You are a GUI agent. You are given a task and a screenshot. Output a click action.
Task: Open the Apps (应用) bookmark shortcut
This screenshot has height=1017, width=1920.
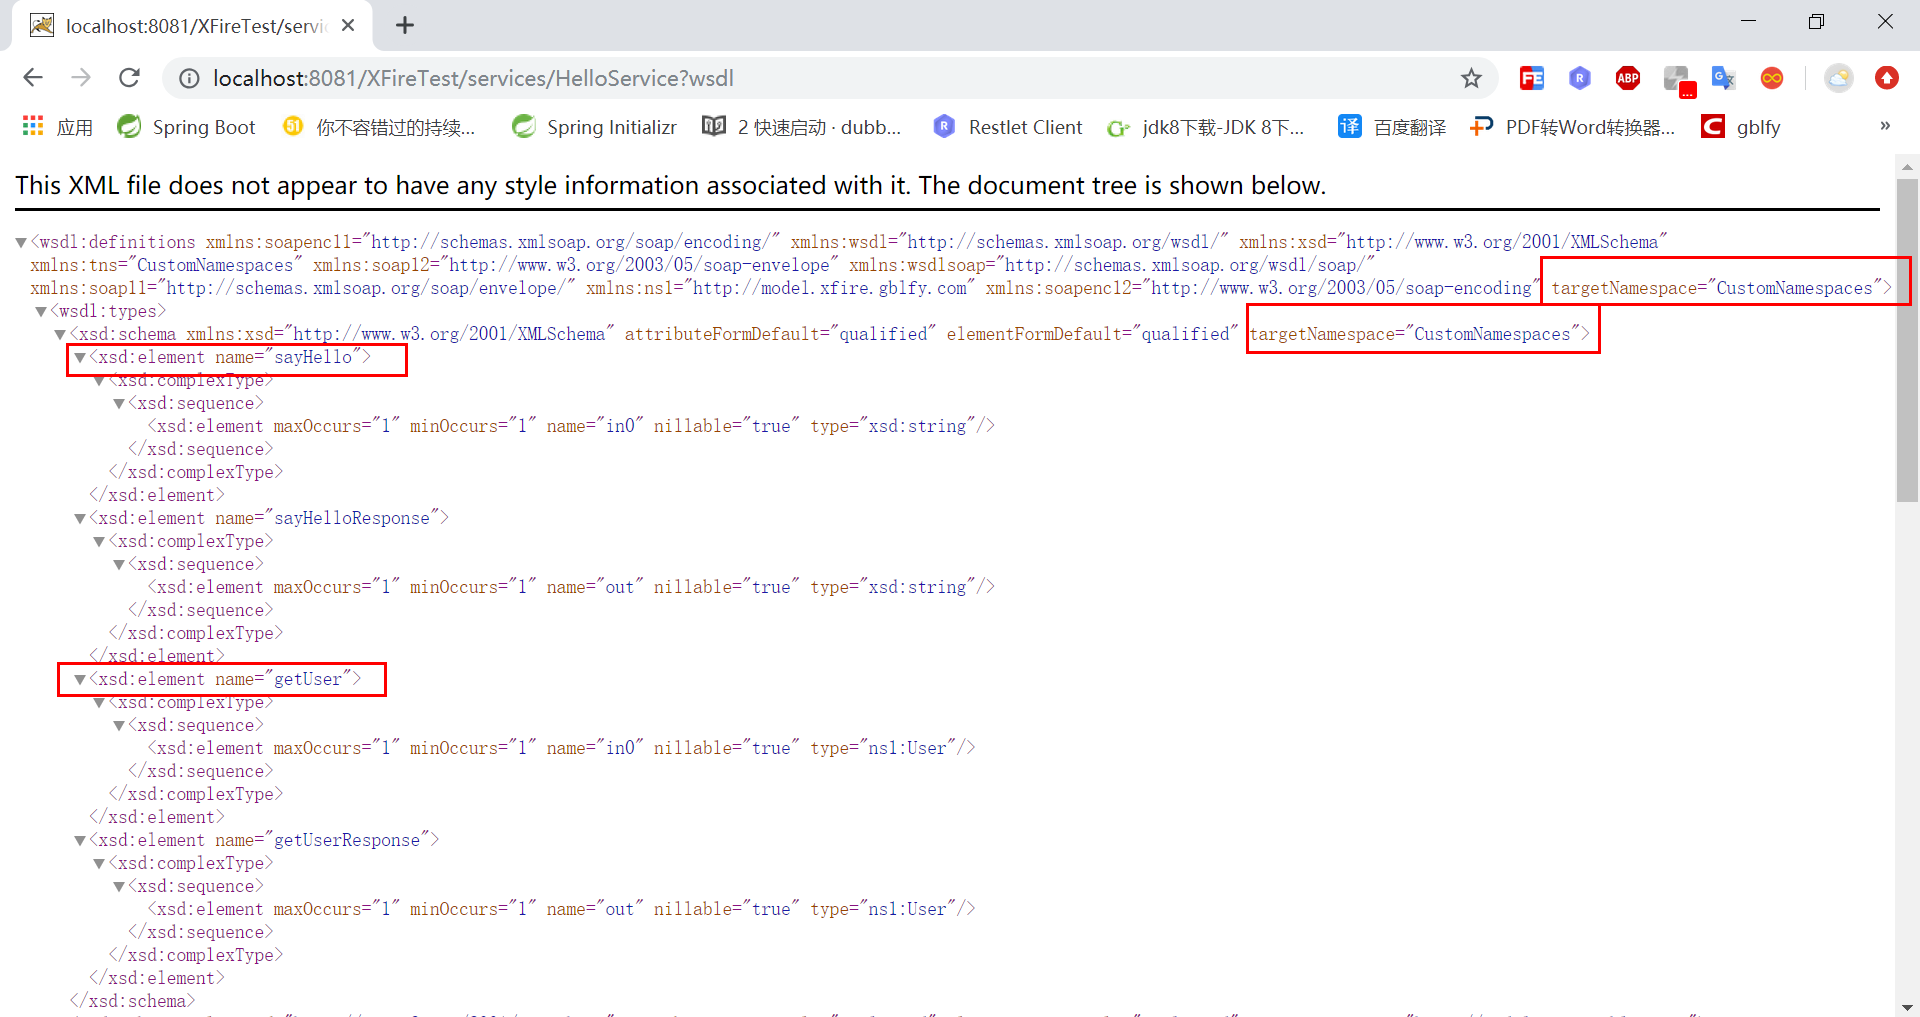pyautogui.click(x=57, y=127)
